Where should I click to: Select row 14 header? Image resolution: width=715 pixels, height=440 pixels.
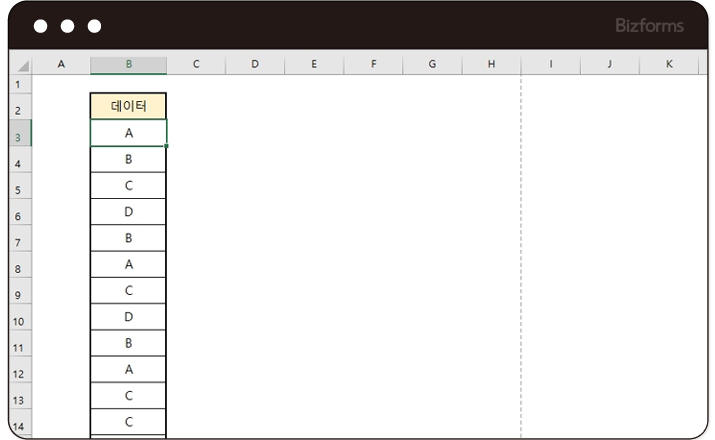21,422
